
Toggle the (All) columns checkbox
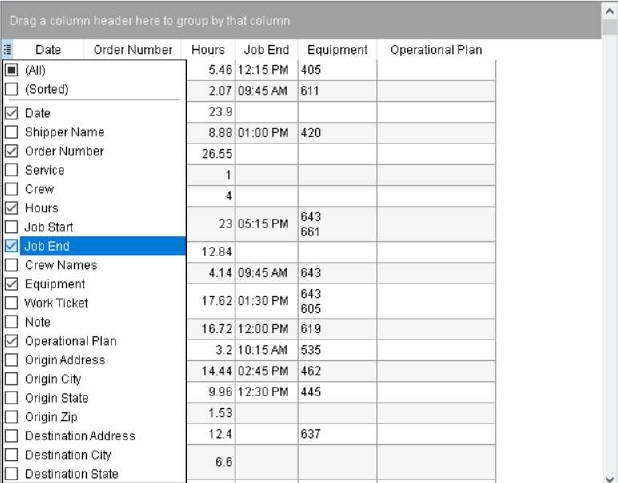tap(11, 70)
